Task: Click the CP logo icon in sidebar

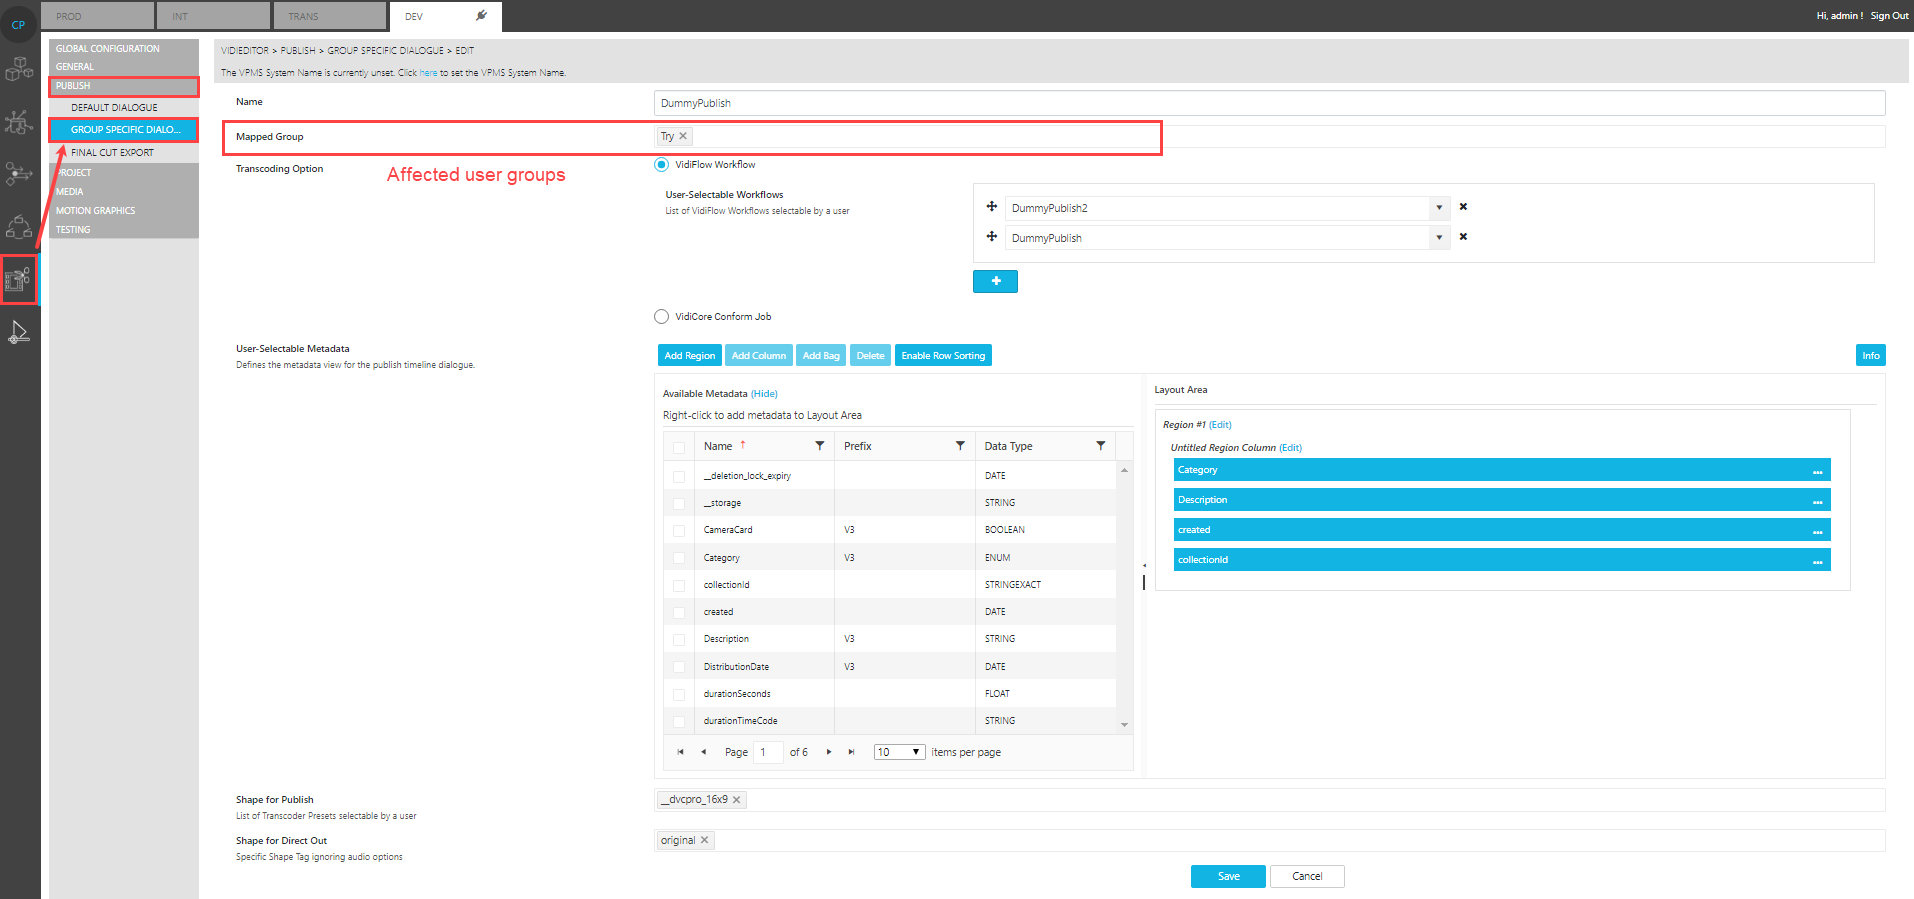Action: click(x=19, y=24)
